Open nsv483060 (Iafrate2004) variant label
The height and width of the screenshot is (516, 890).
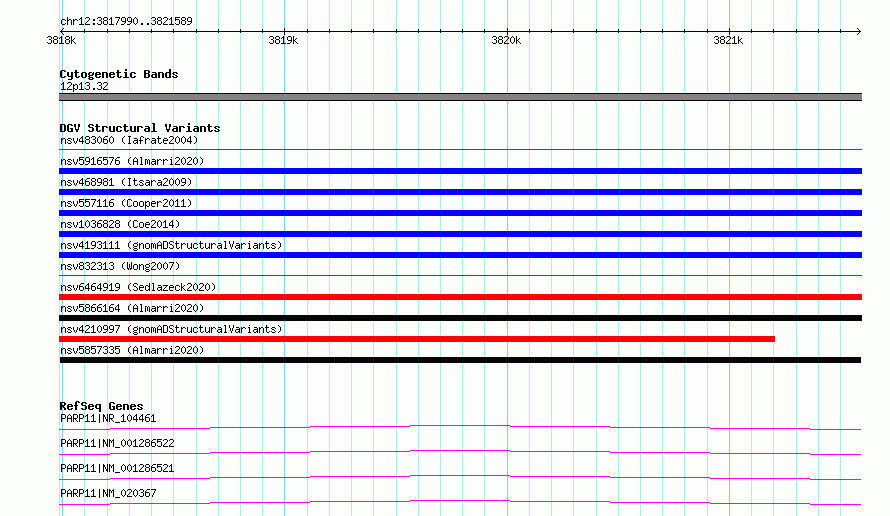pos(129,140)
